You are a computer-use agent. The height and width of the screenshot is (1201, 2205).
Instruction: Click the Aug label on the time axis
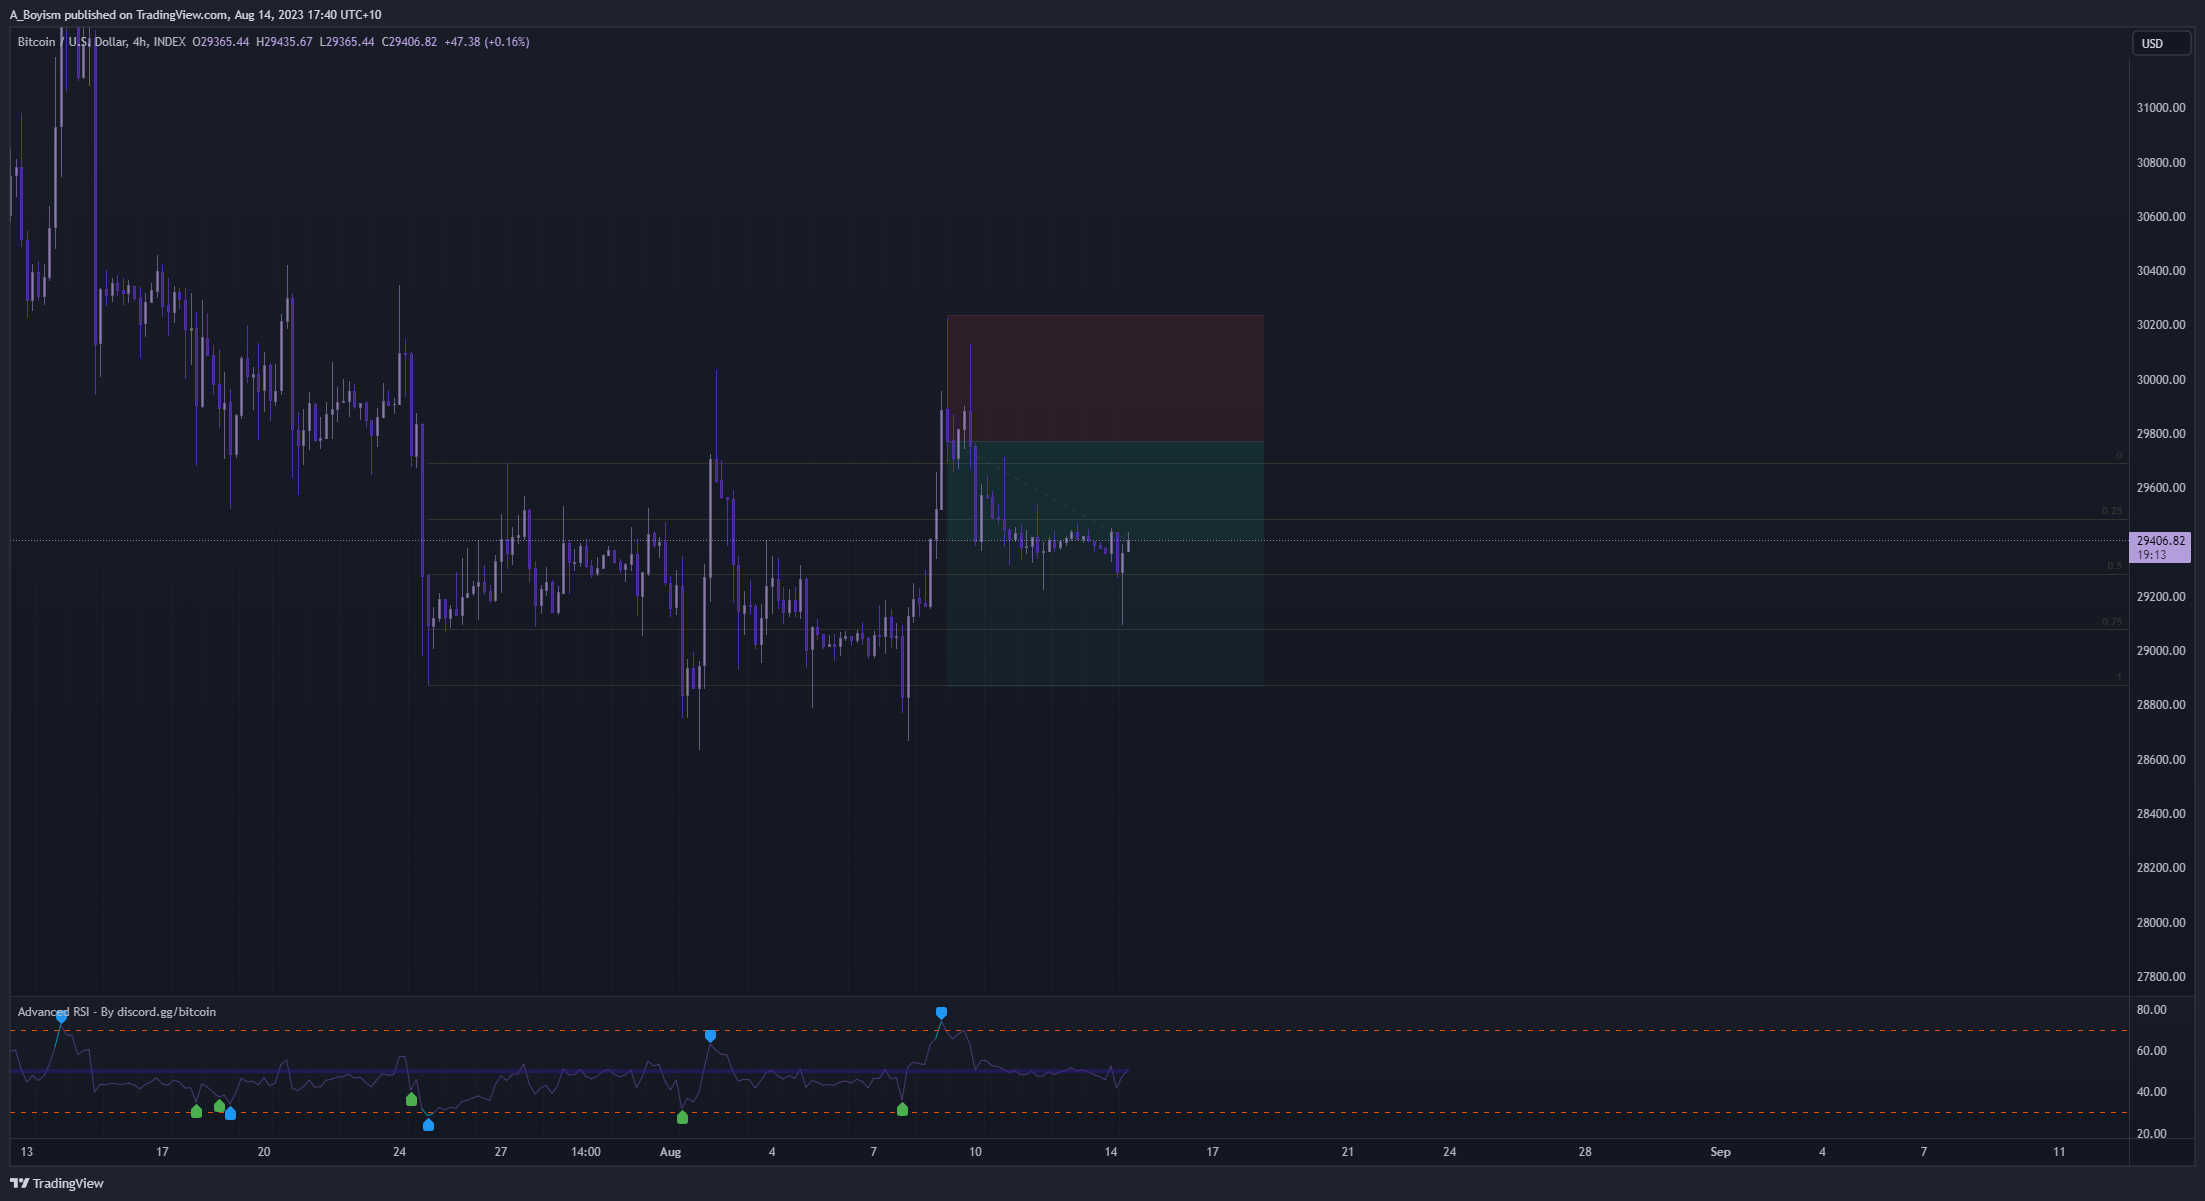(670, 1152)
